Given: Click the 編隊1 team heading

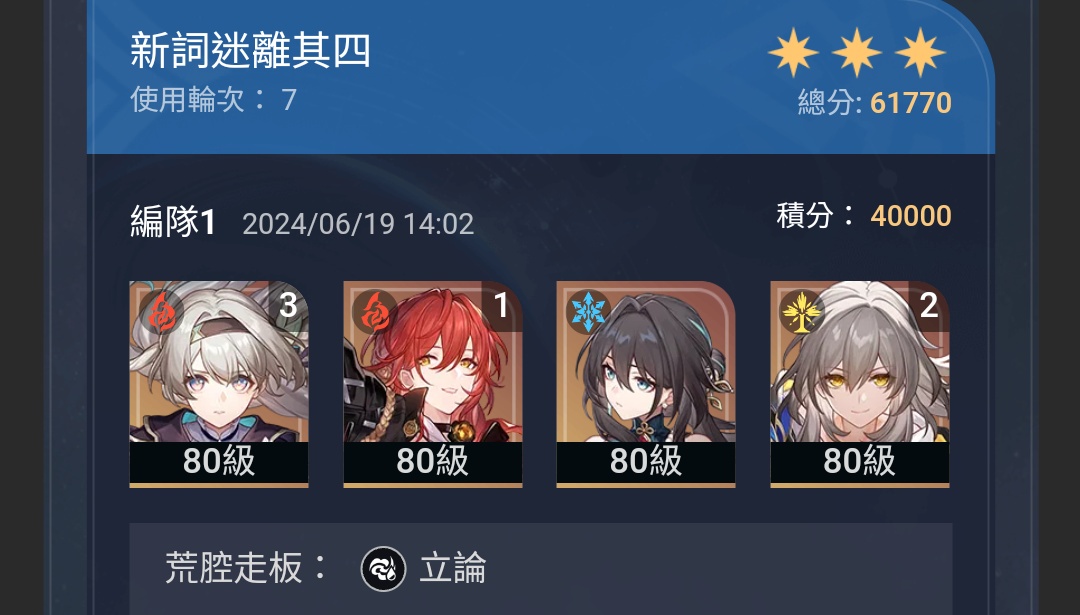Looking at the screenshot, I should 174,222.
